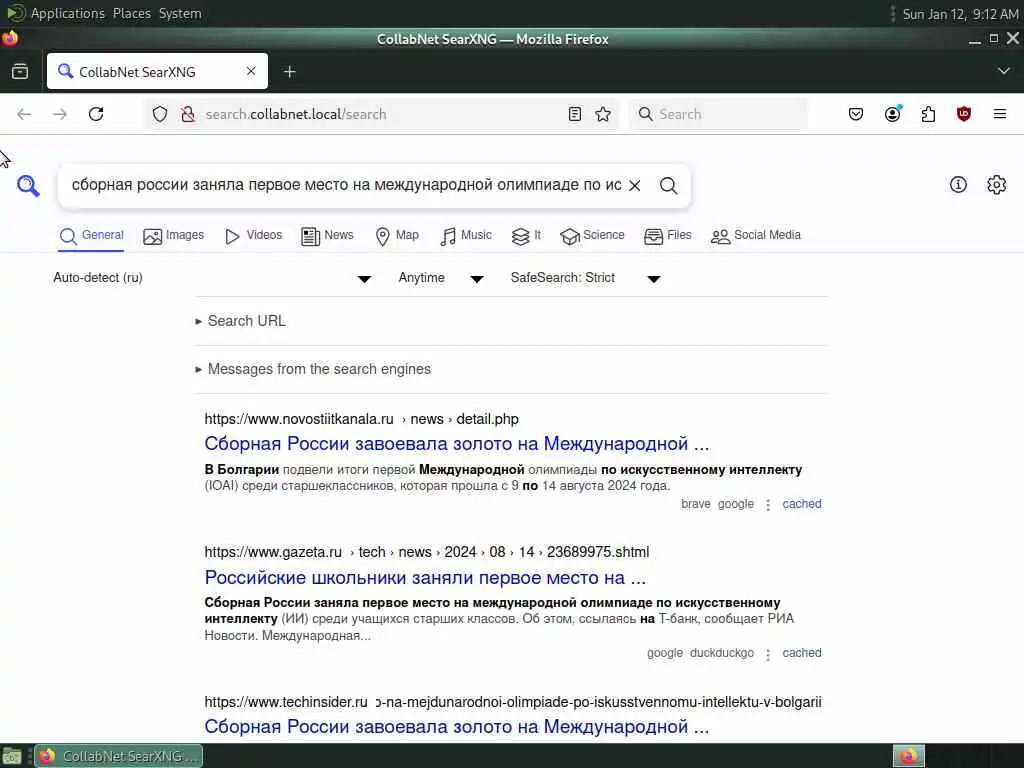Click the Firefox toolbar Search box

pos(718,114)
